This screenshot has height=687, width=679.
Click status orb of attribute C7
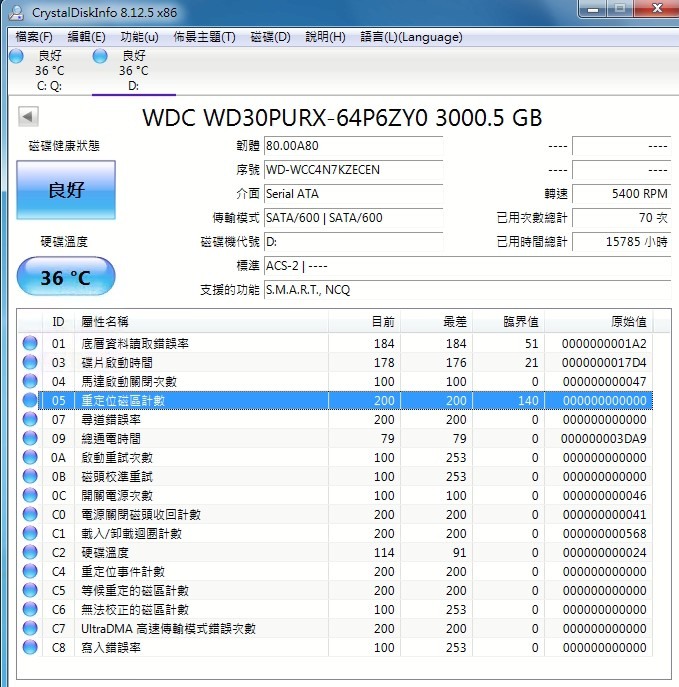[30, 628]
